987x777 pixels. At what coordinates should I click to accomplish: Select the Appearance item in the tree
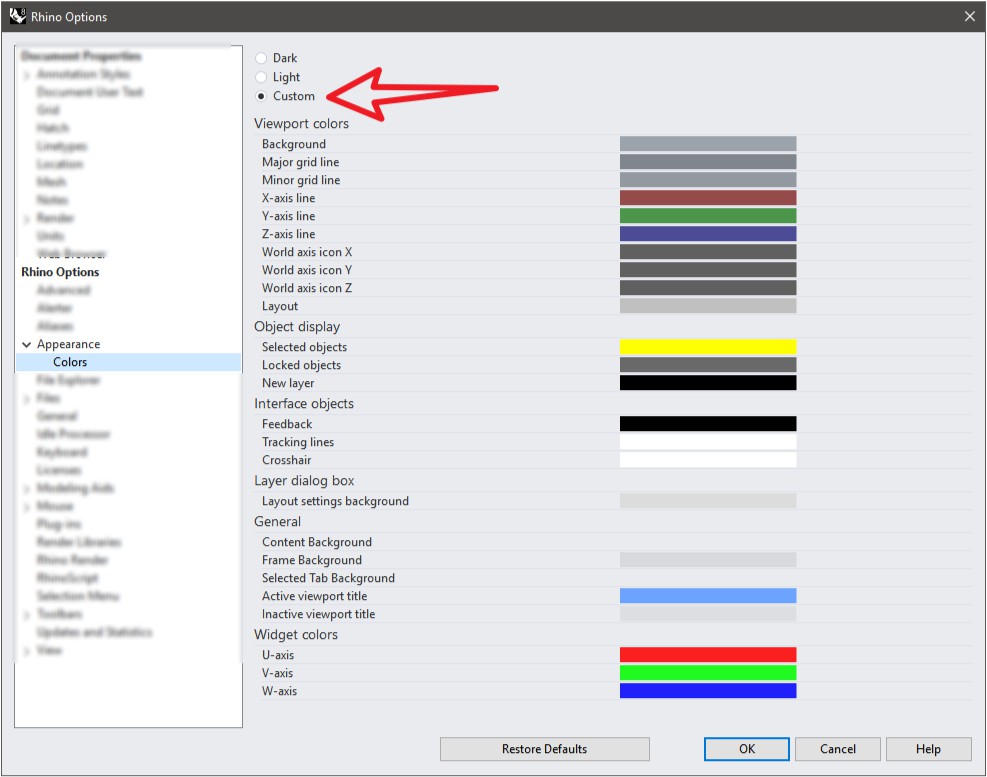(69, 344)
